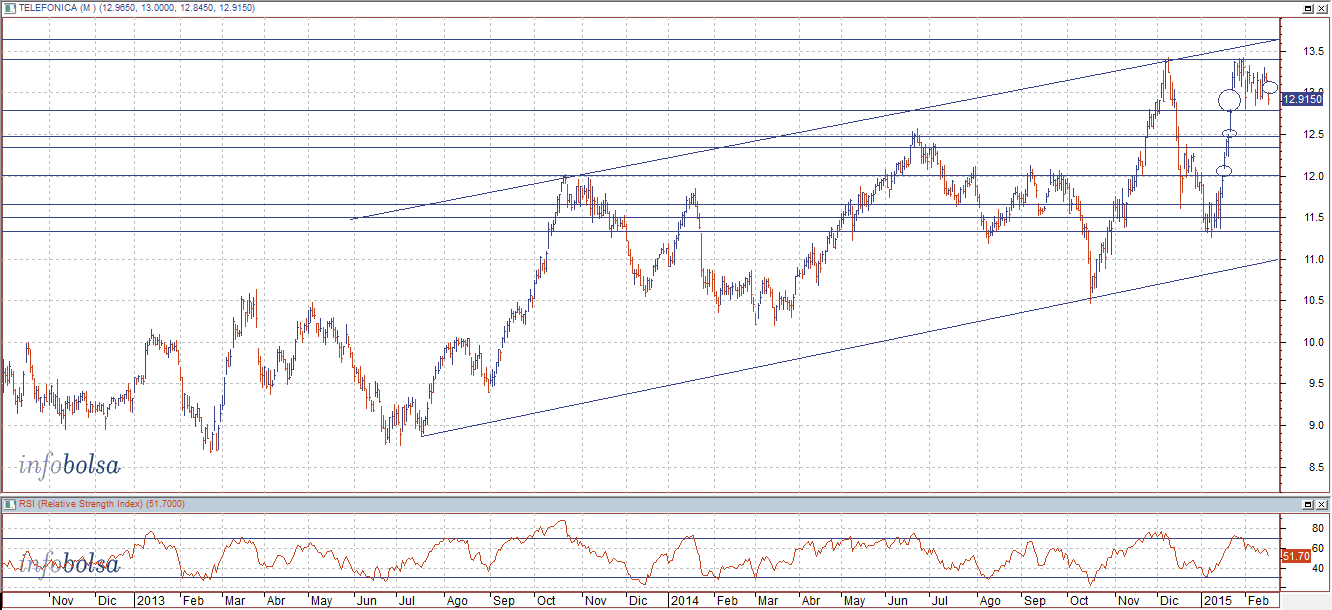Screen dimensions: 1332x610
Task: Select the ellipse annotation near 12.05 level
Action: pyautogui.click(x=1224, y=171)
